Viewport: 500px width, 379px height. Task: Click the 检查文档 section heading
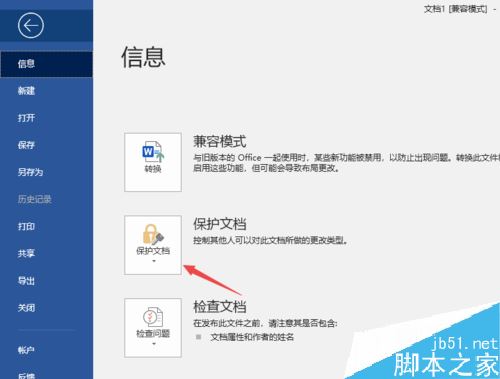tap(220, 307)
